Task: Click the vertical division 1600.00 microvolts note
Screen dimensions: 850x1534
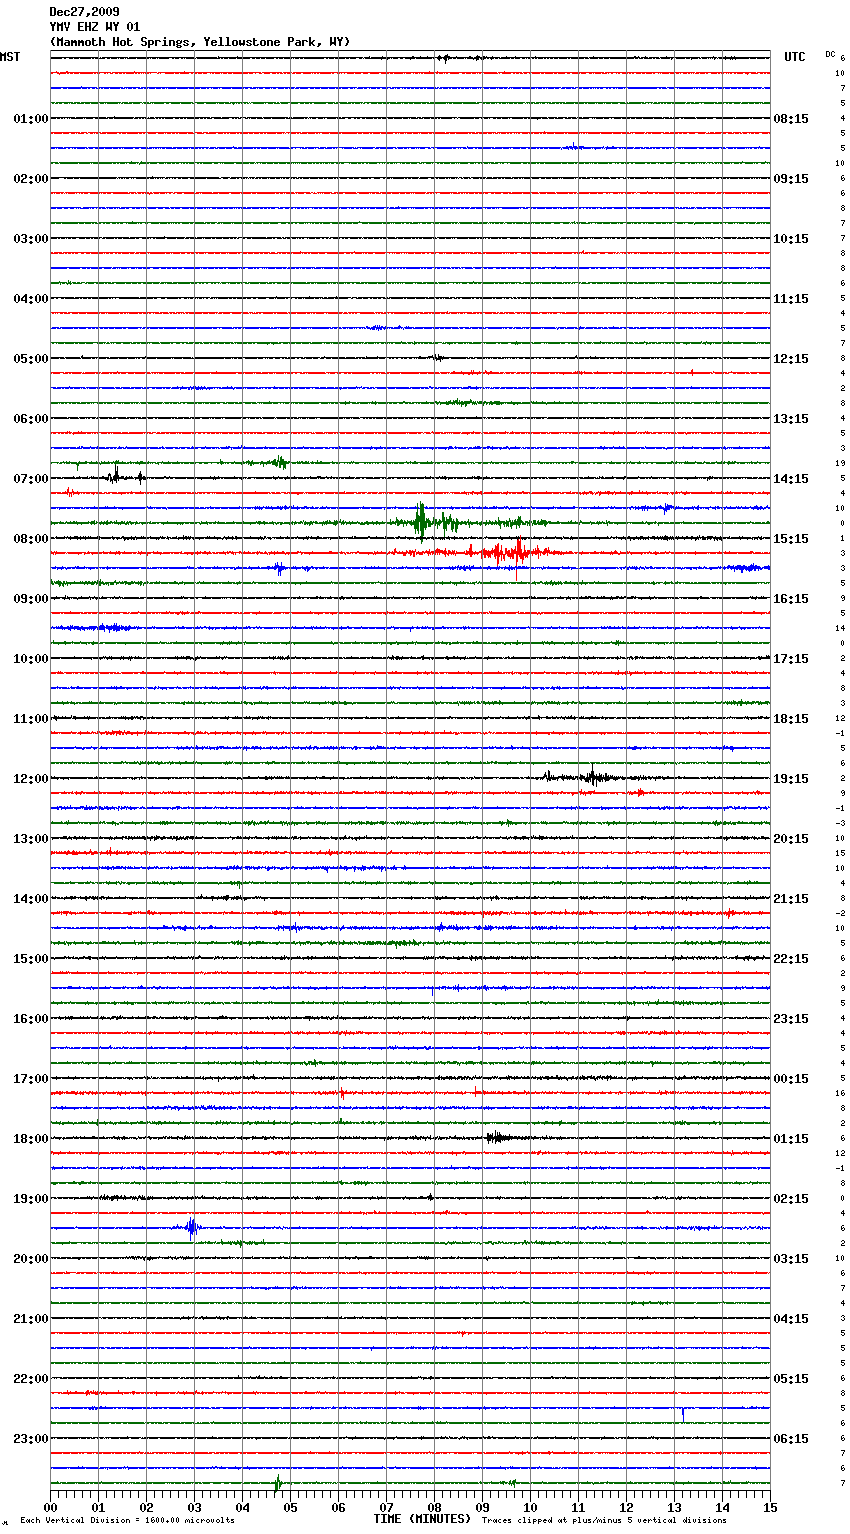Action: [x=127, y=1521]
